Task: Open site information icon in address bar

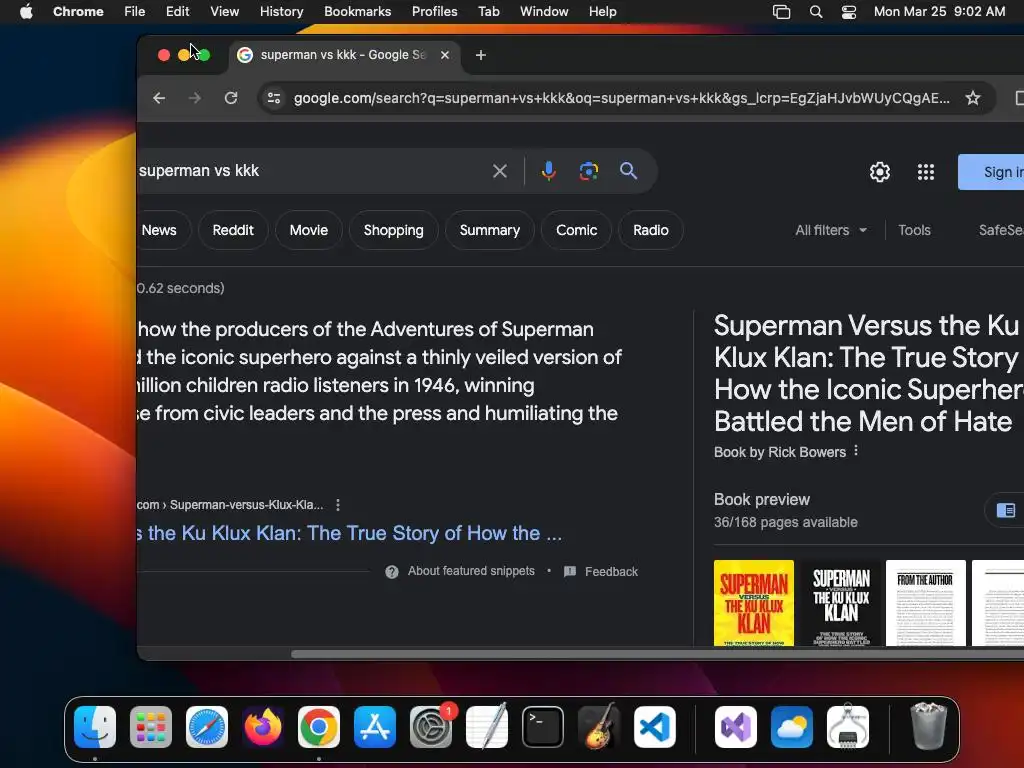Action: [274, 98]
